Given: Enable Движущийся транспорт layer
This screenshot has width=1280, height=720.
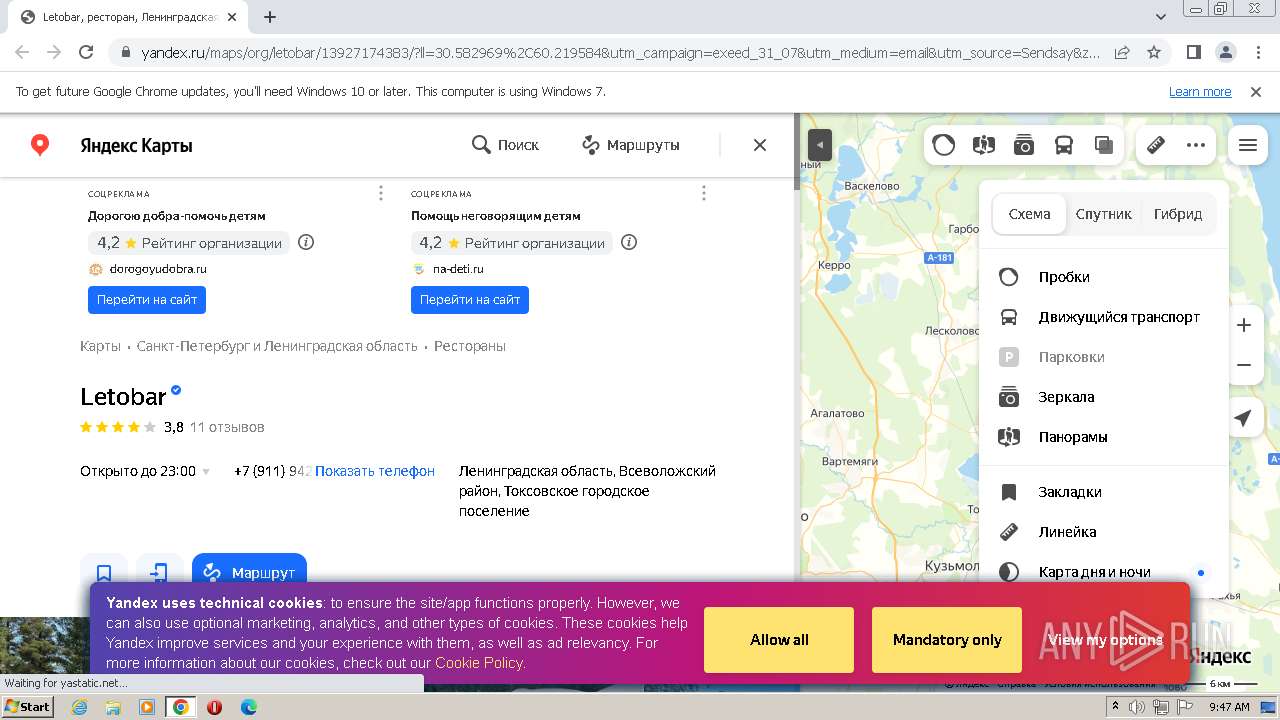Looking at the screenshot, I should pos(1103,317).
